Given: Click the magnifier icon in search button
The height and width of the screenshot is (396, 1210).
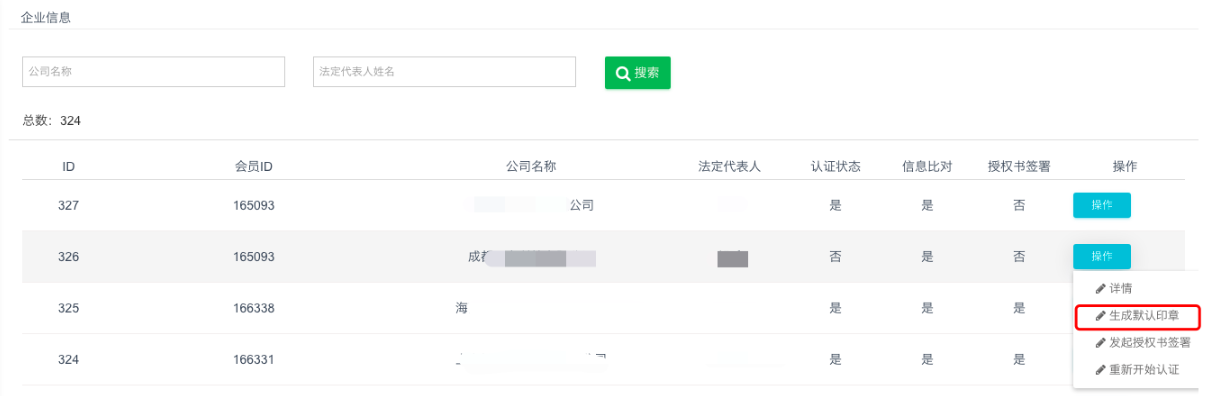Looking at the screenshot, I should click(x=622, y=73).
